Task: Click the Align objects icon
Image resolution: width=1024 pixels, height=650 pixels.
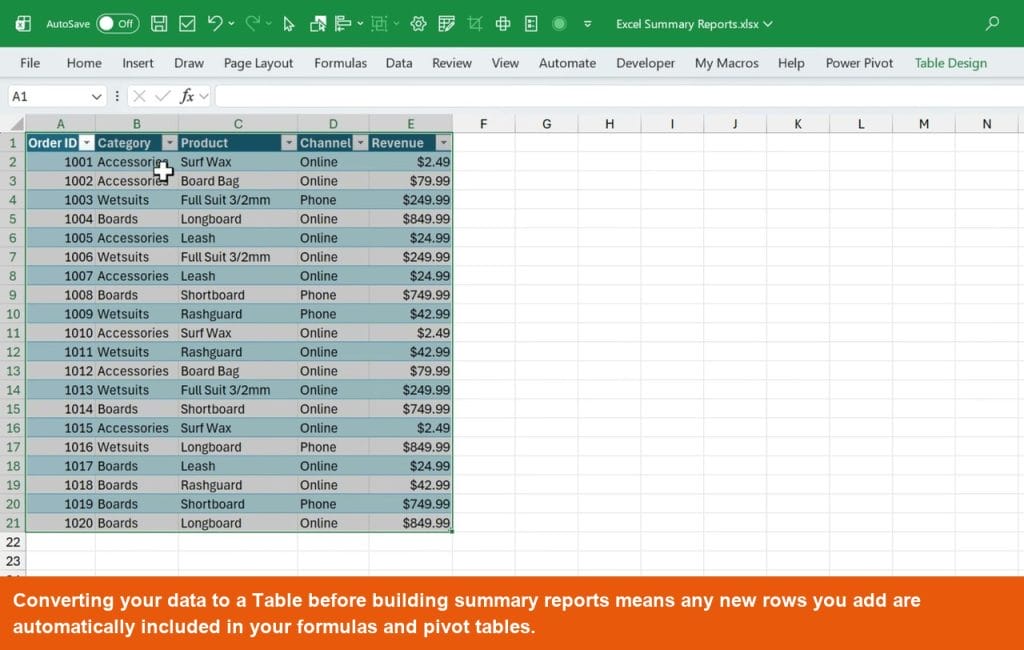Action: point(343,24)
